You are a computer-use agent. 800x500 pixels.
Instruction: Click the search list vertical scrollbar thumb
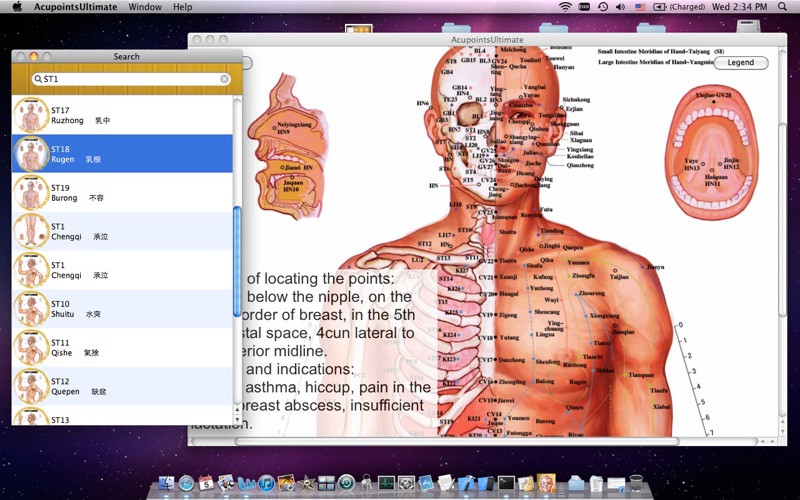pyautogui.click(x=237, y=261)
